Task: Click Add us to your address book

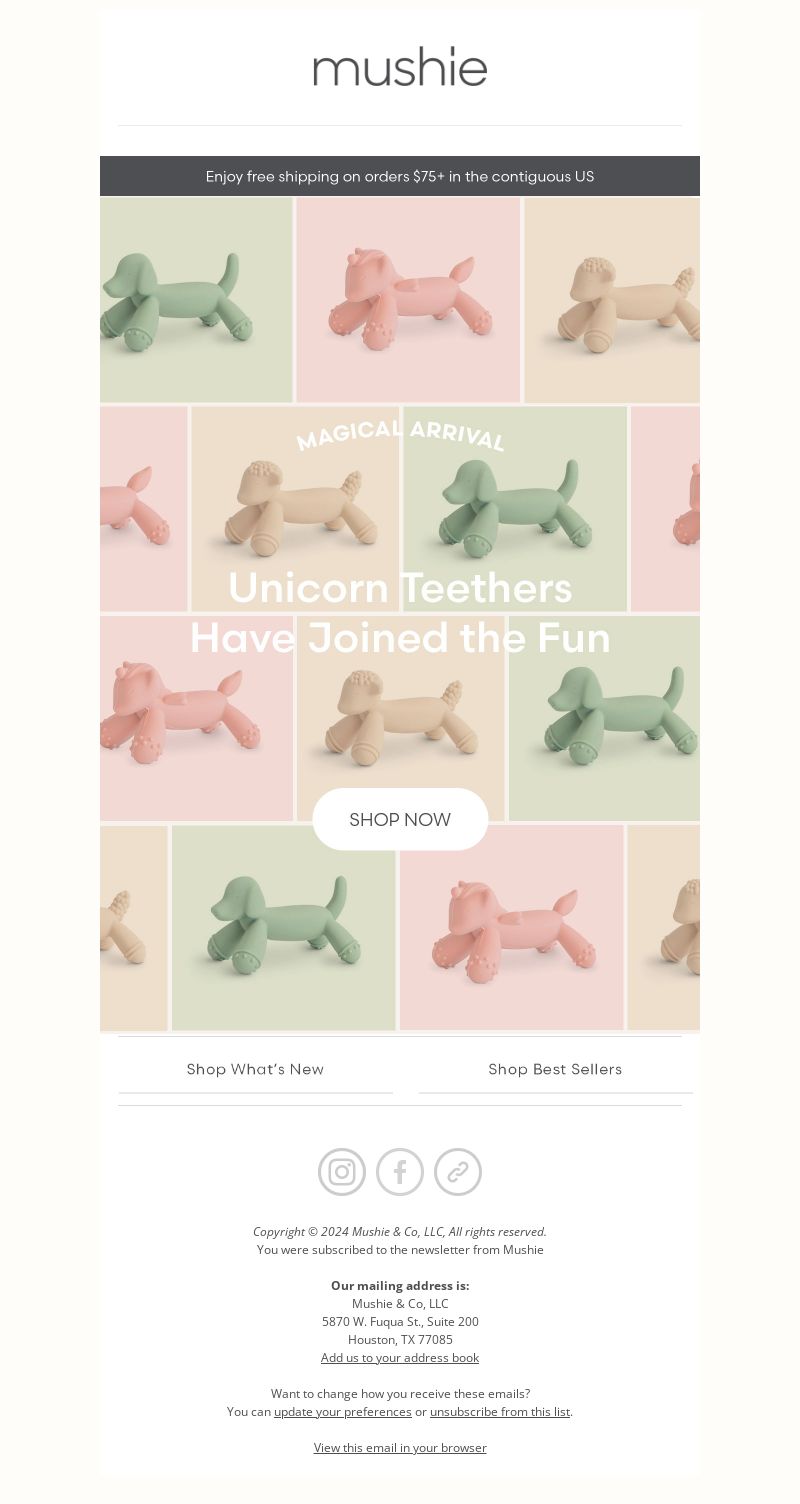Action: (x=400, y=1357)
